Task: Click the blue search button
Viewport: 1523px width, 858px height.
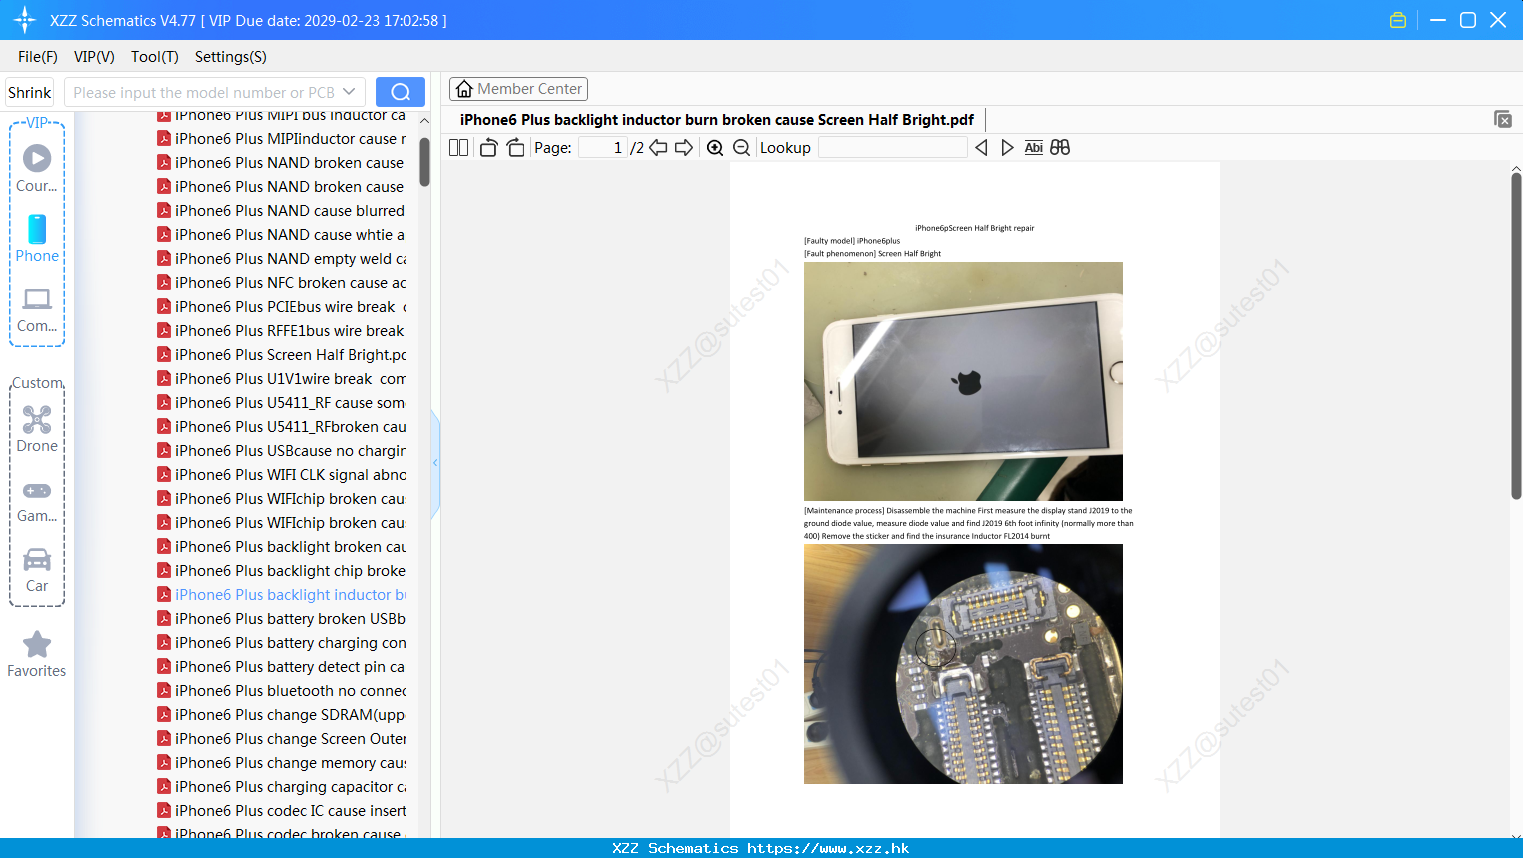Action: (400, 92)
